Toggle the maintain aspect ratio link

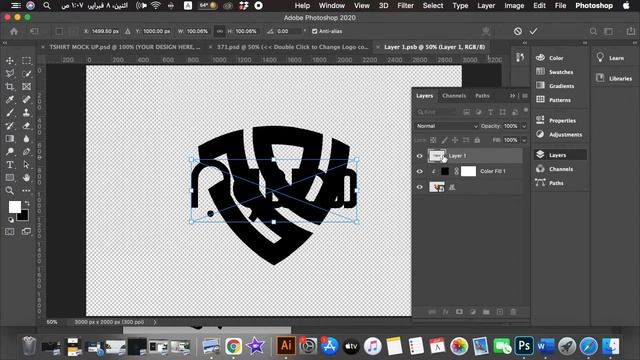220,31
